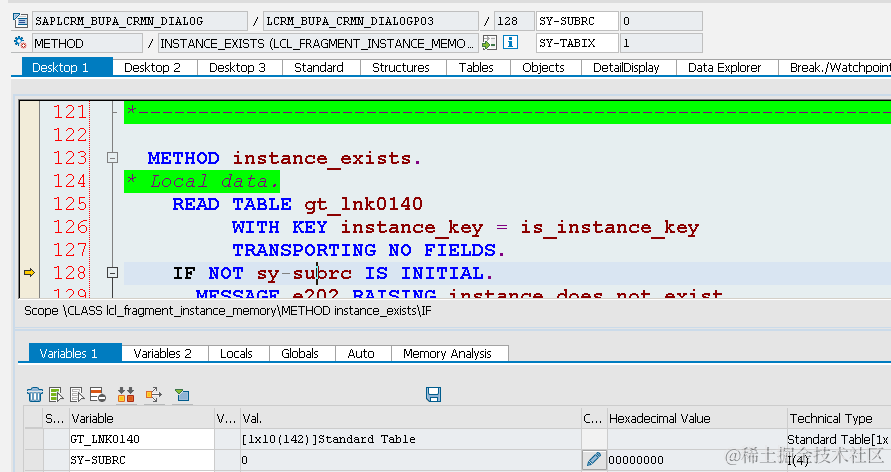Switch to Desktop 3 tab

coord(238,67)
